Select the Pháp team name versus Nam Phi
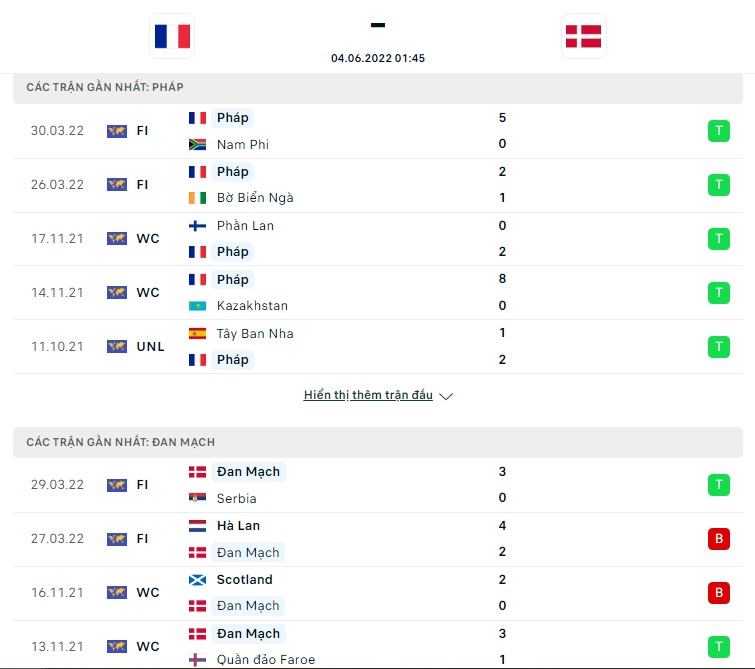This screenshot has height=669, width=755. tap(233, 118)
